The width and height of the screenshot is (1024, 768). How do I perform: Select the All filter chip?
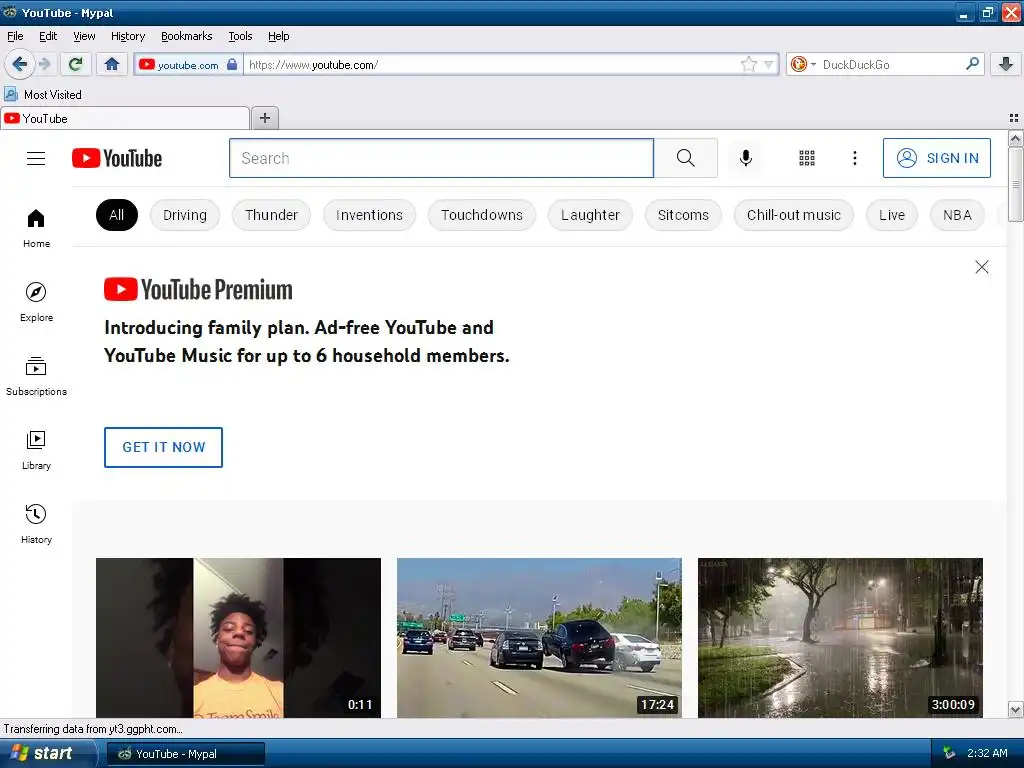[117, 215]
